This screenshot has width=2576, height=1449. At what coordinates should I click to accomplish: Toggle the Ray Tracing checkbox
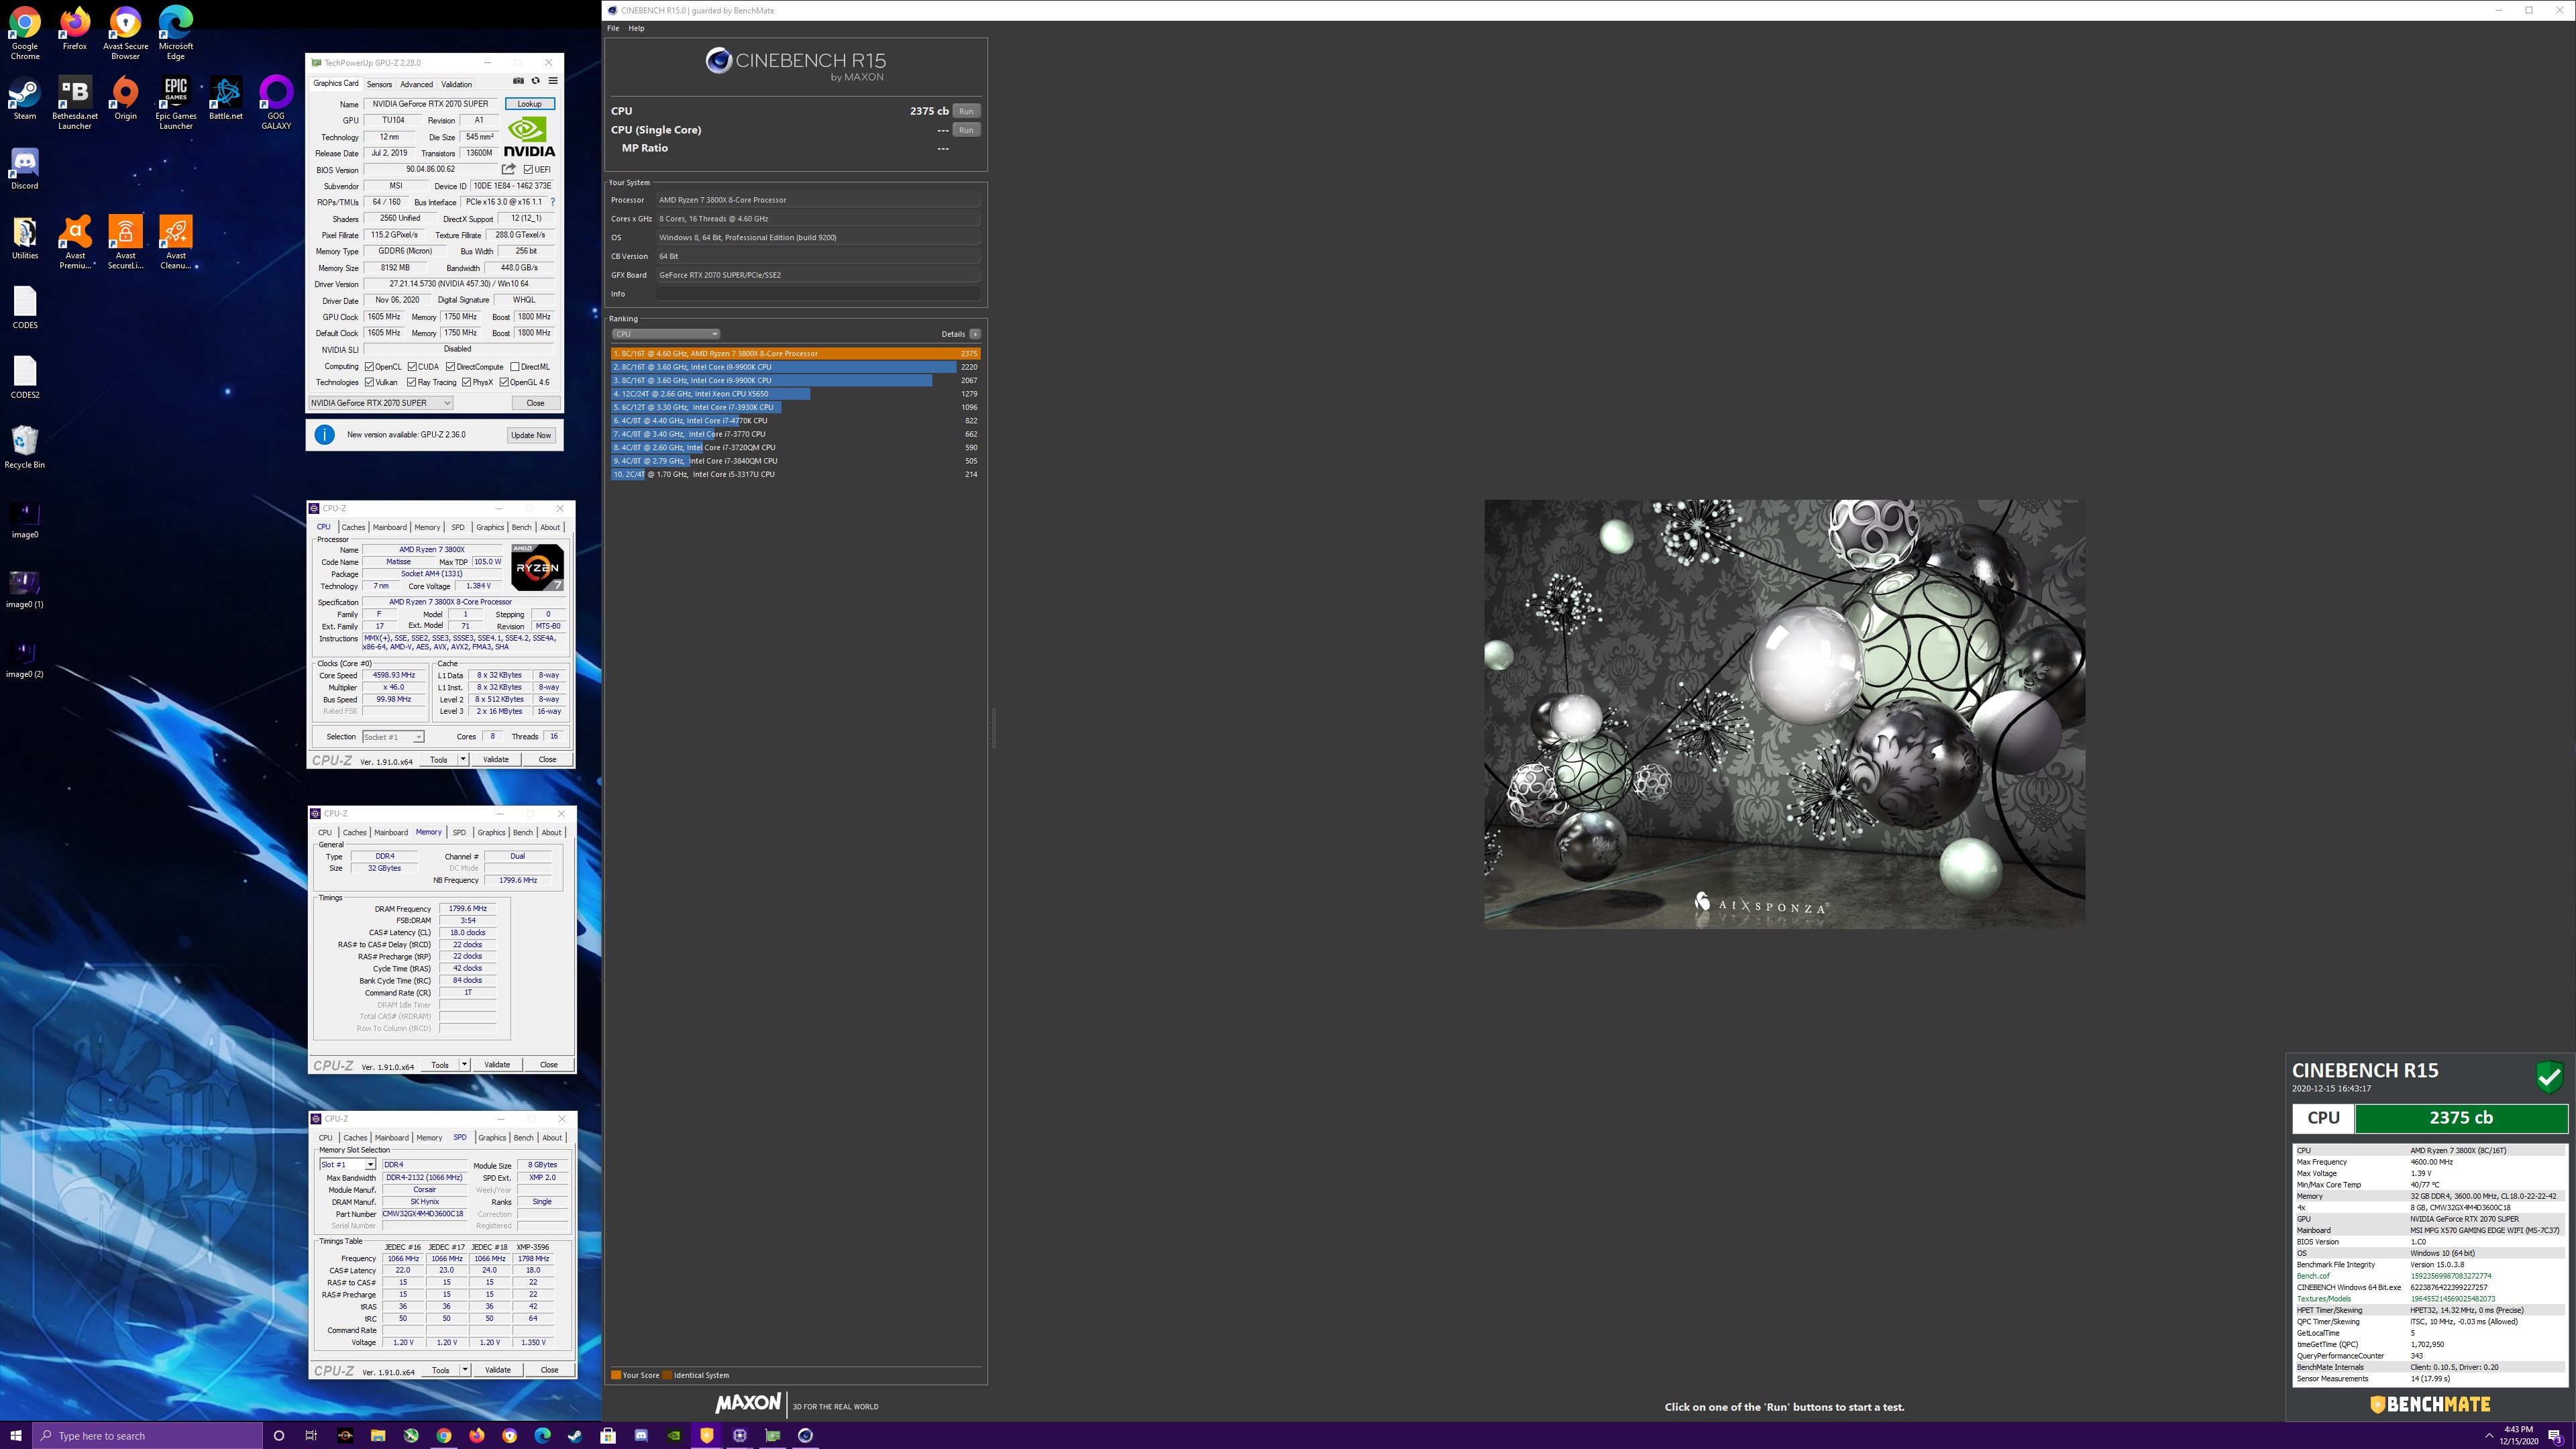411,382
